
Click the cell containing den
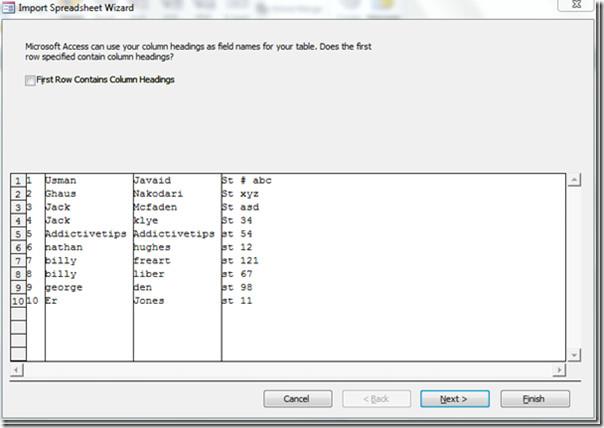click(177, 287)
